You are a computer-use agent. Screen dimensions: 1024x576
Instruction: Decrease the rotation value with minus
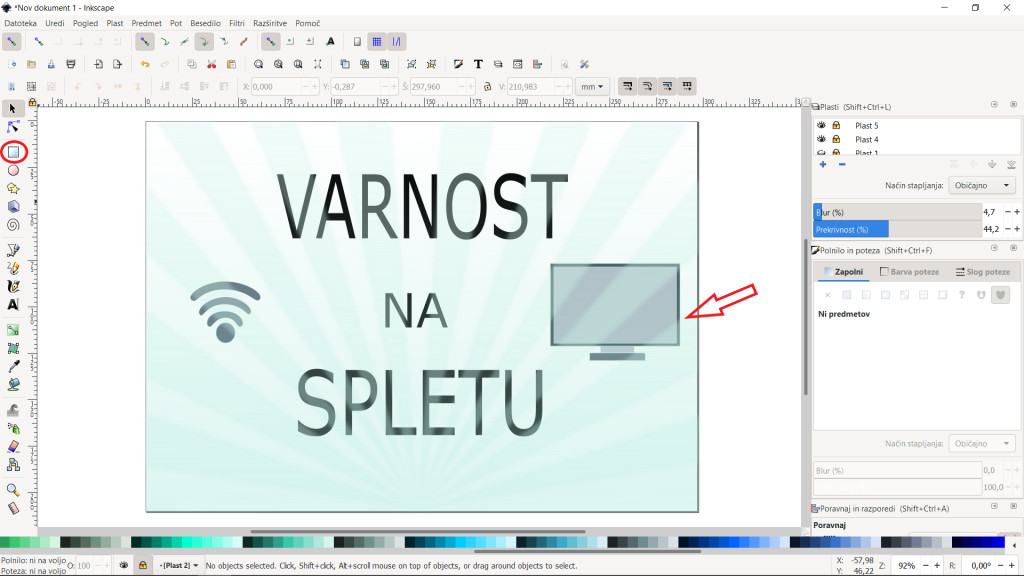tap(1000, 566)
